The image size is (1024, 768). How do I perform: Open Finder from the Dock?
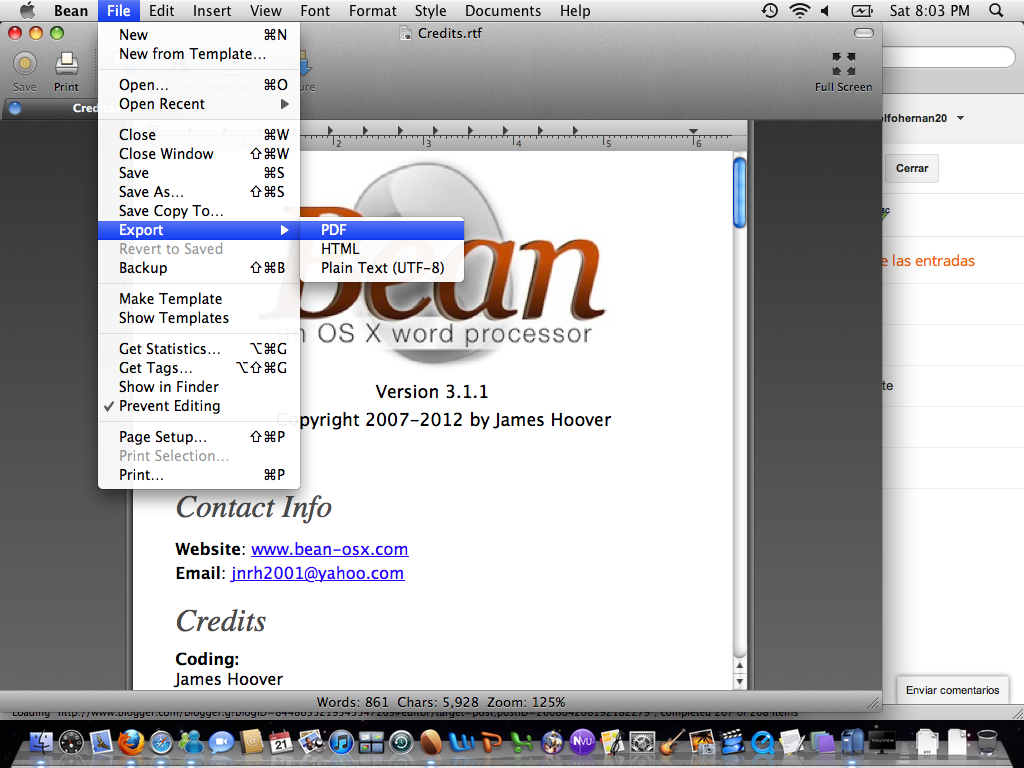41,743
